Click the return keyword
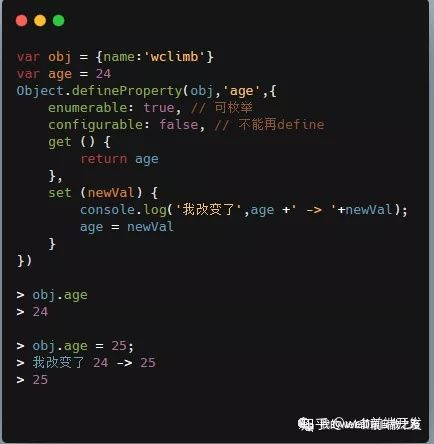 click(x=104, y=159)
